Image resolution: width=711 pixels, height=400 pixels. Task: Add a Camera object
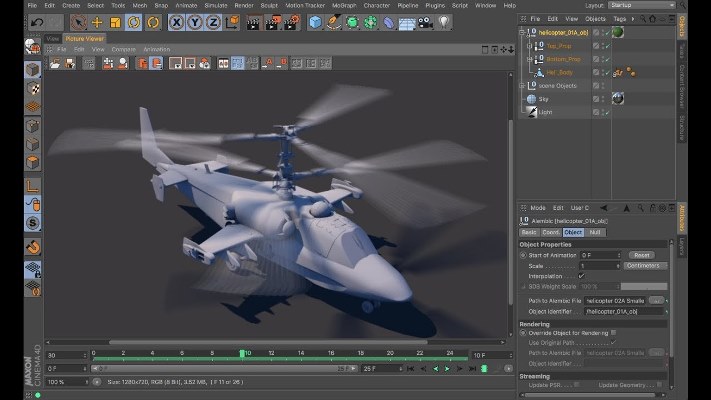pyautogui.click(x=425, y=22)
